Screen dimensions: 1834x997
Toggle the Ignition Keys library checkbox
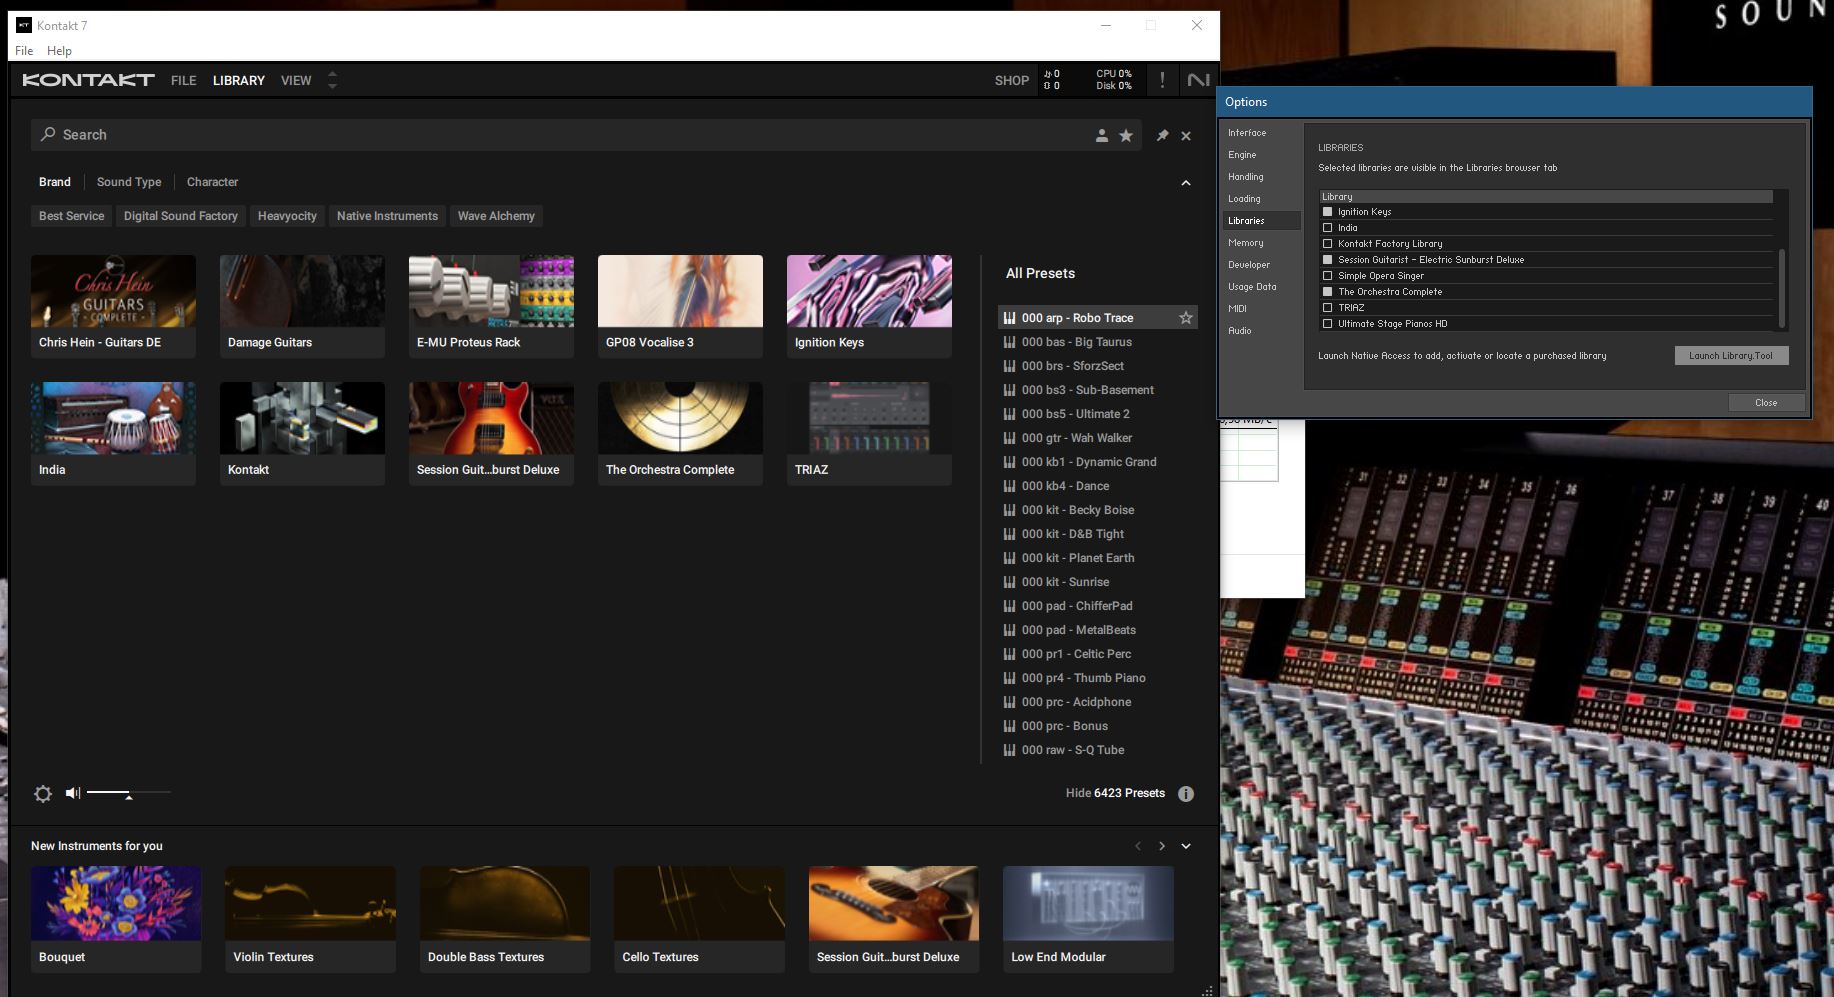tap(1328, 212)
